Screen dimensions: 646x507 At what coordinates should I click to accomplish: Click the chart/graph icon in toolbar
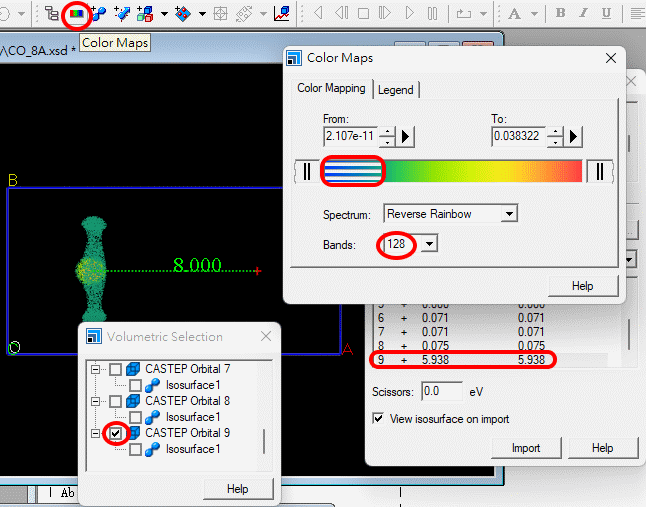pyautogui.click(x=282, y=14)
